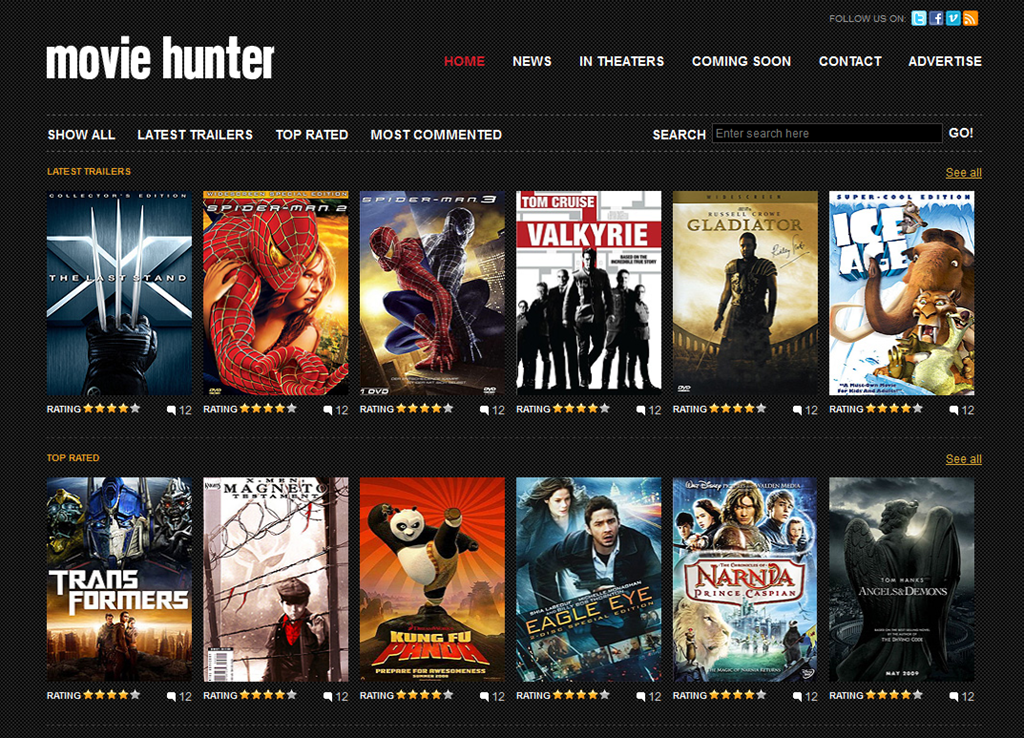Click the star rating under Ice Age
This screenshot has width=1024, height=738.
[894, 409]
